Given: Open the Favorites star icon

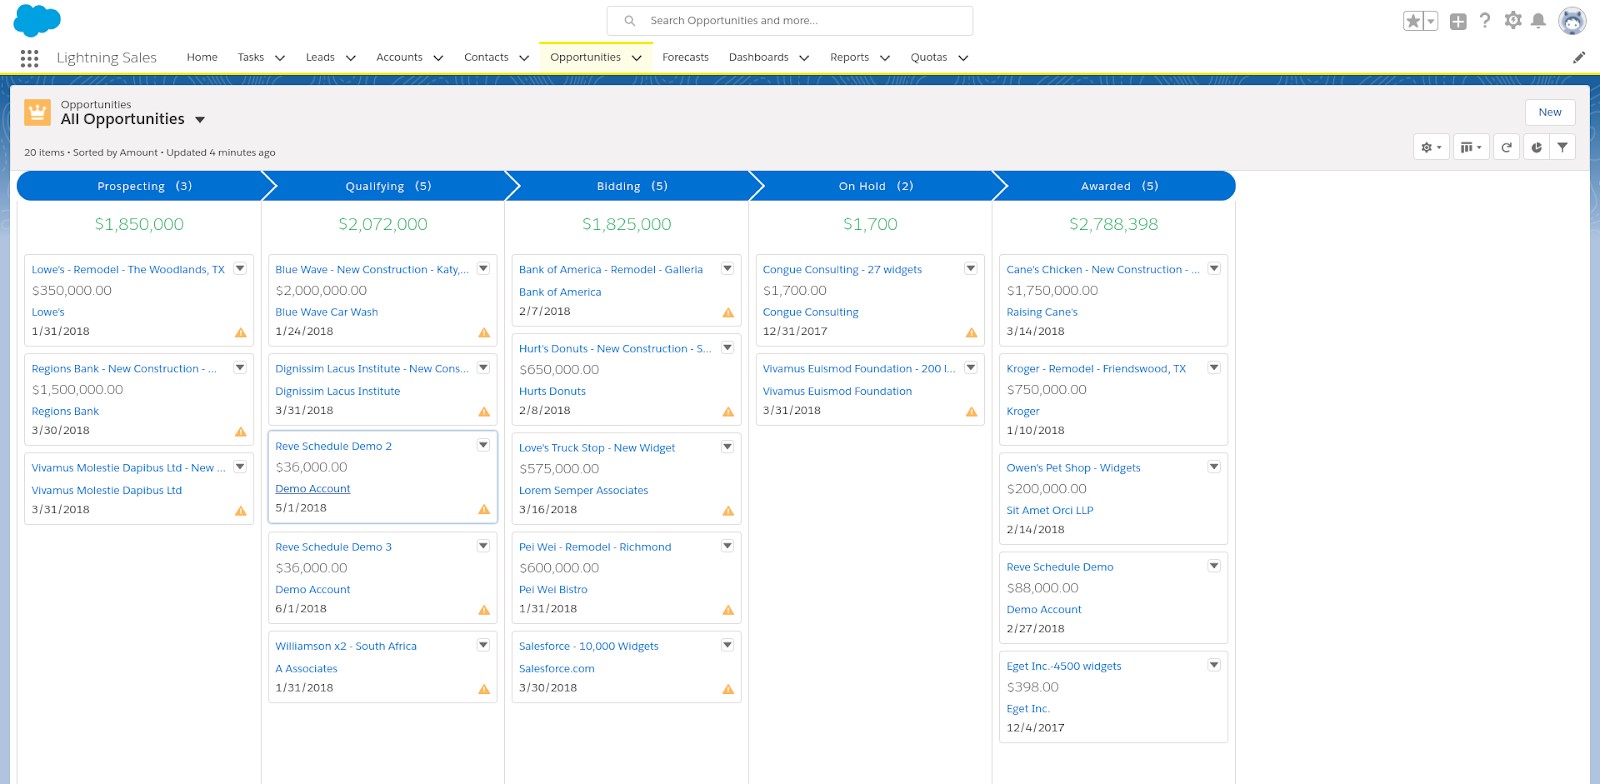Looking at the screenshot, I should (1413, 21).
